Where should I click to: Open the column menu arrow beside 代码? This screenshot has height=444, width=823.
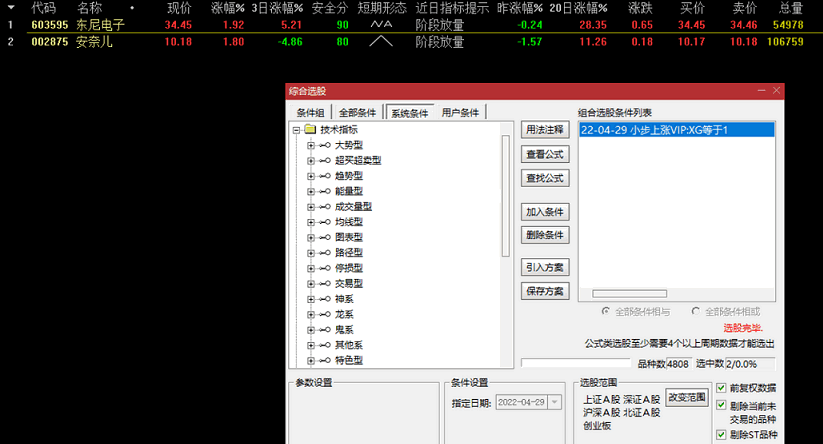[11, 8]
